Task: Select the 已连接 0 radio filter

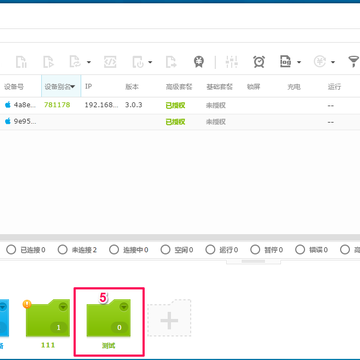Action: coord(11,250)
